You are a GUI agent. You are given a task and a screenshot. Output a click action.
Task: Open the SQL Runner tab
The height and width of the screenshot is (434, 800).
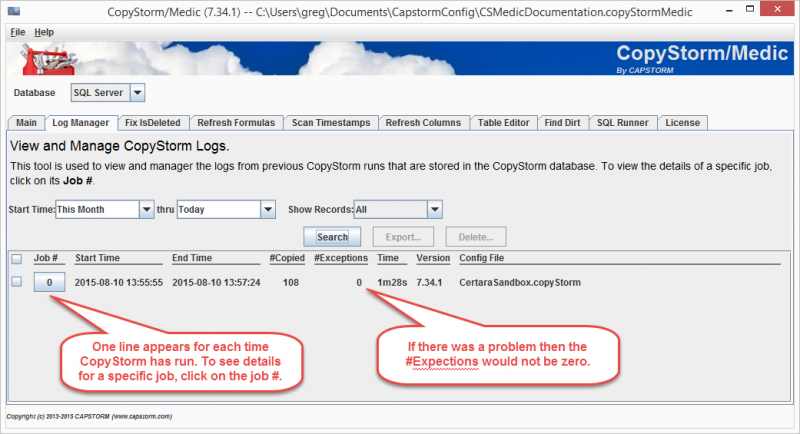pos(622,123)
